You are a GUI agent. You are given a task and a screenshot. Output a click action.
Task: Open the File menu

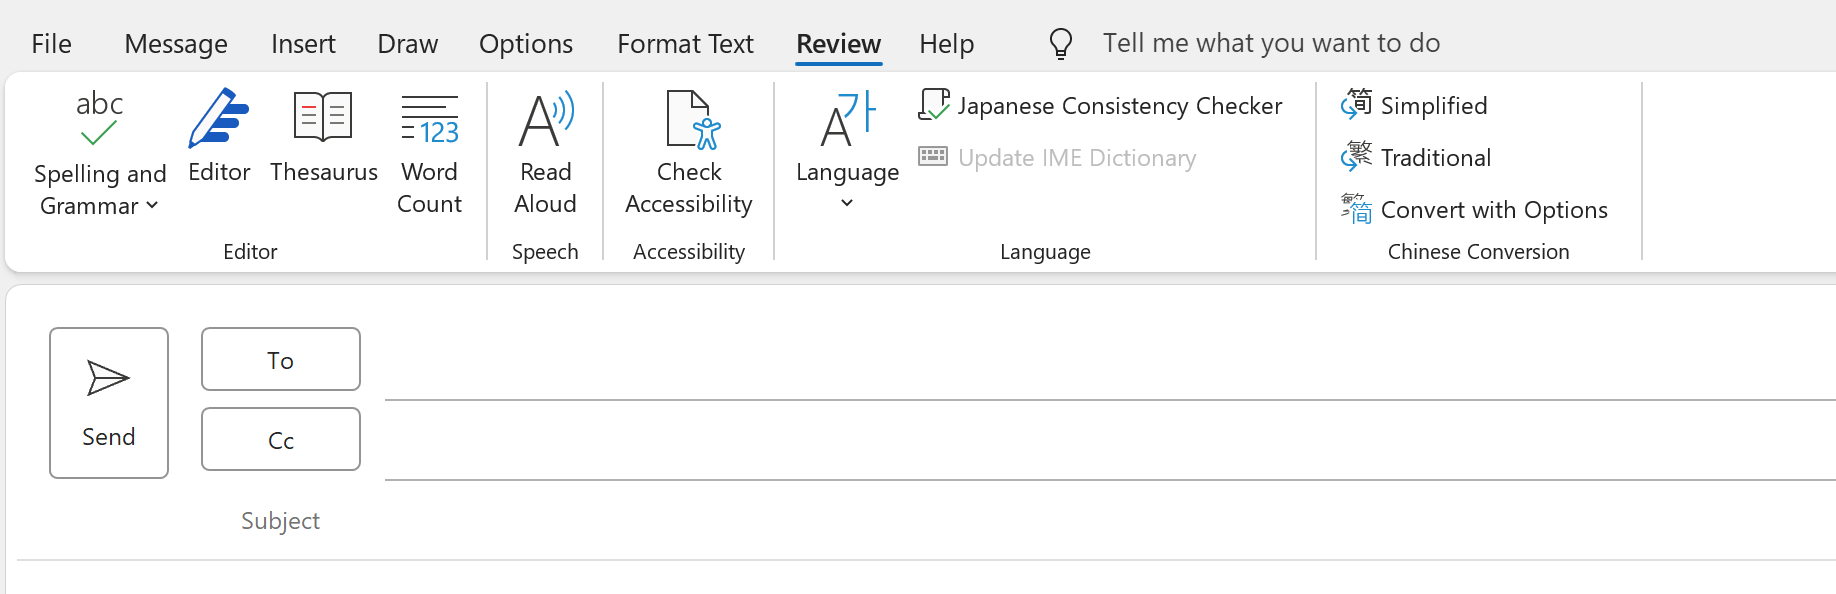(51, 44)
